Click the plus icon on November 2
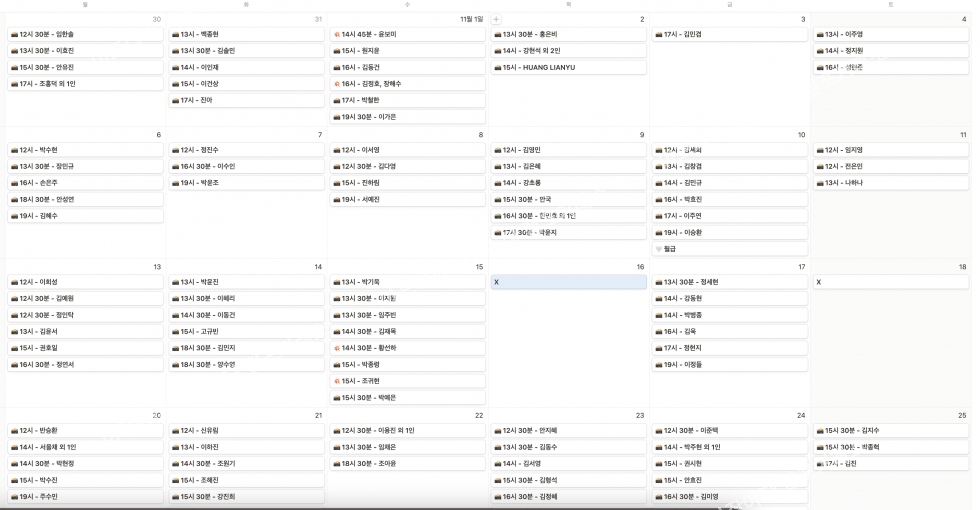 (497, 19)
